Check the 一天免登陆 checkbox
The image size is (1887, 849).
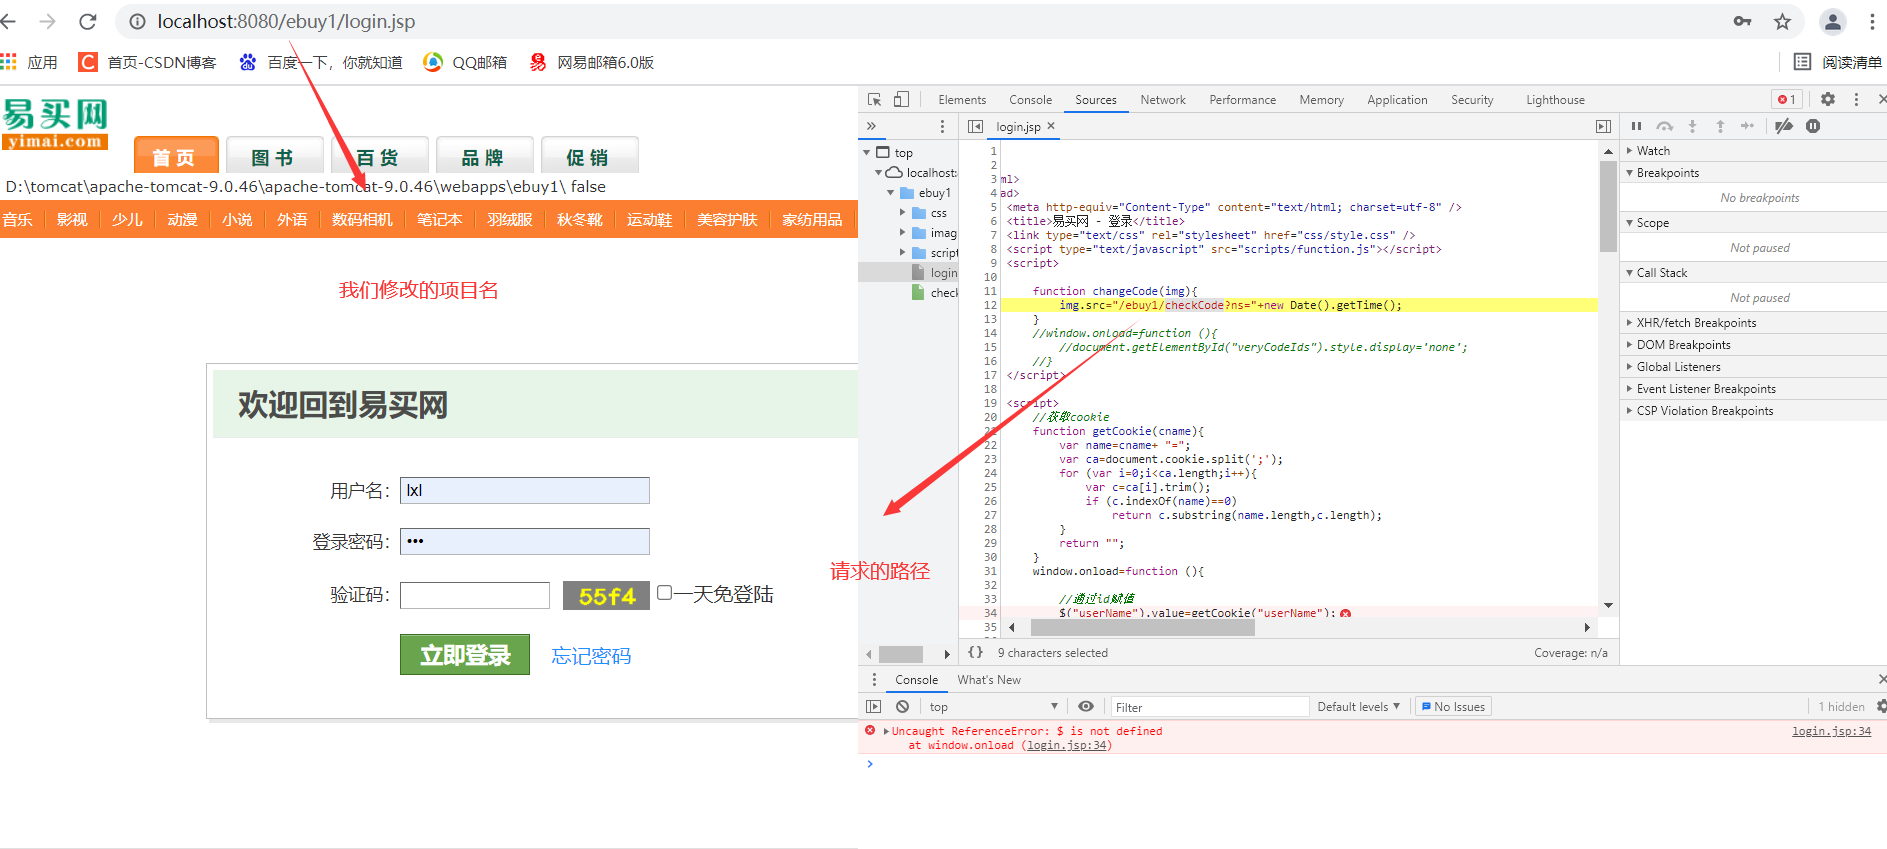[x=664, y=593]
